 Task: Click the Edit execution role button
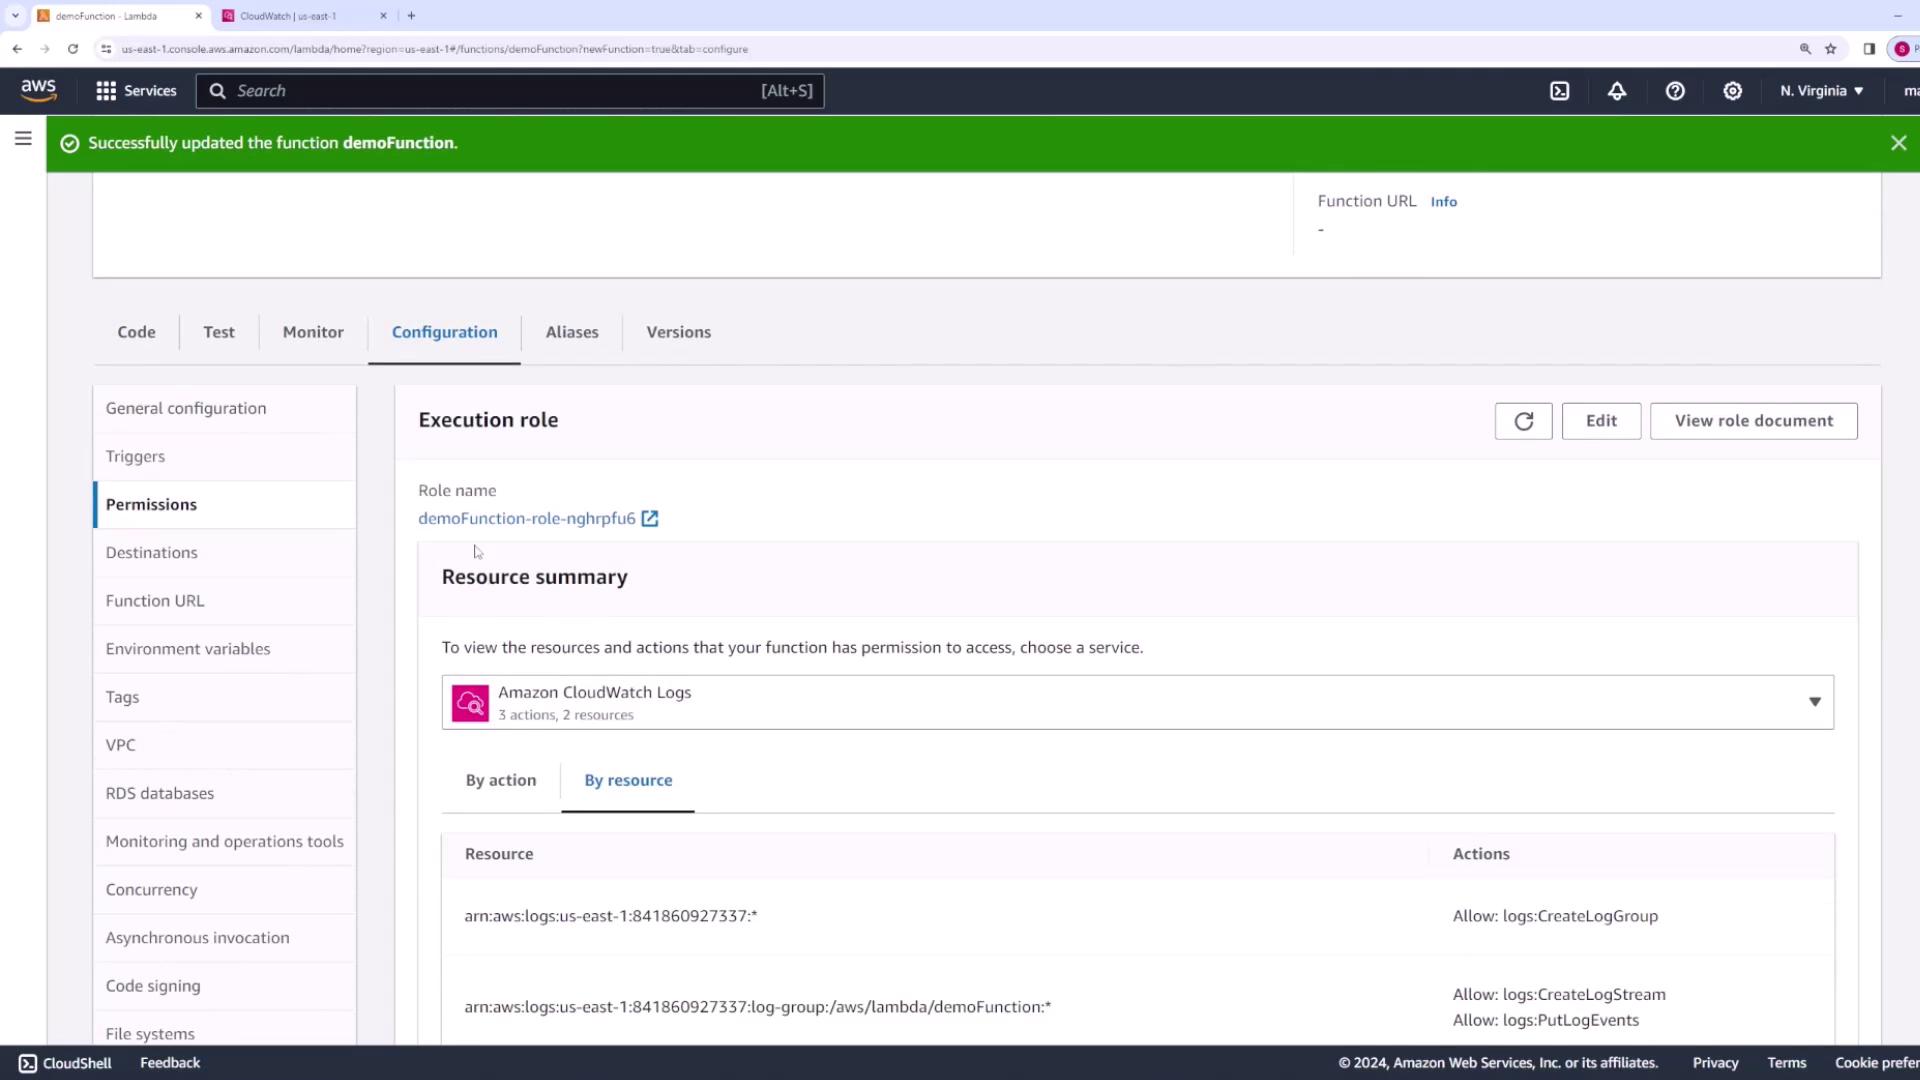pyautogui.click(x=1600, y=421)
